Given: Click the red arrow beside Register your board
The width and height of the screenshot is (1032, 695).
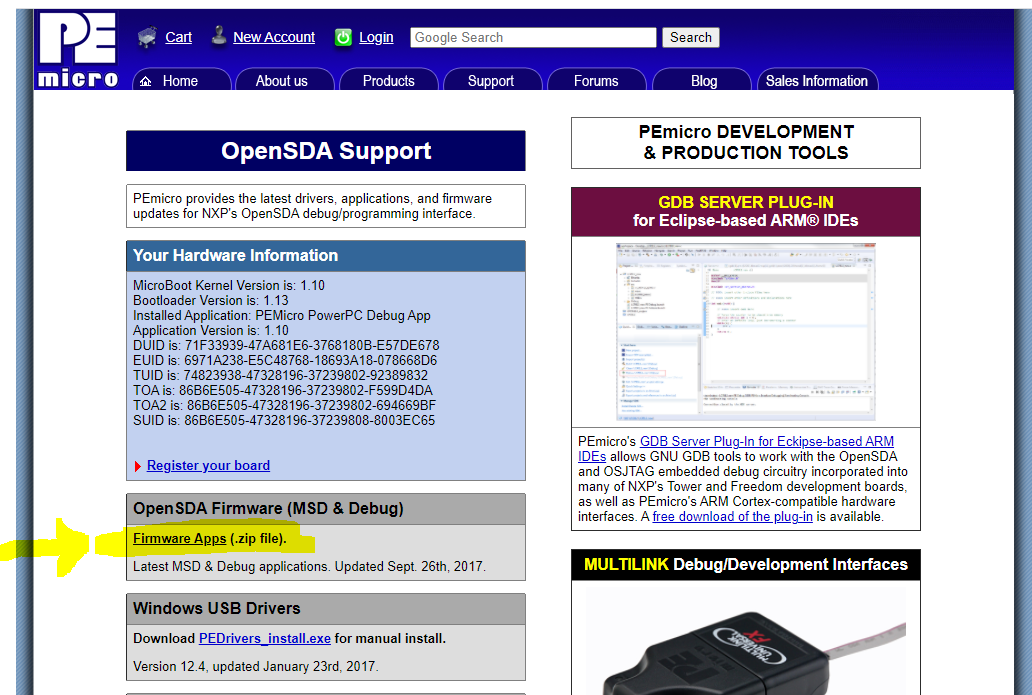Looking at the screenshot, I should [138, 465].
